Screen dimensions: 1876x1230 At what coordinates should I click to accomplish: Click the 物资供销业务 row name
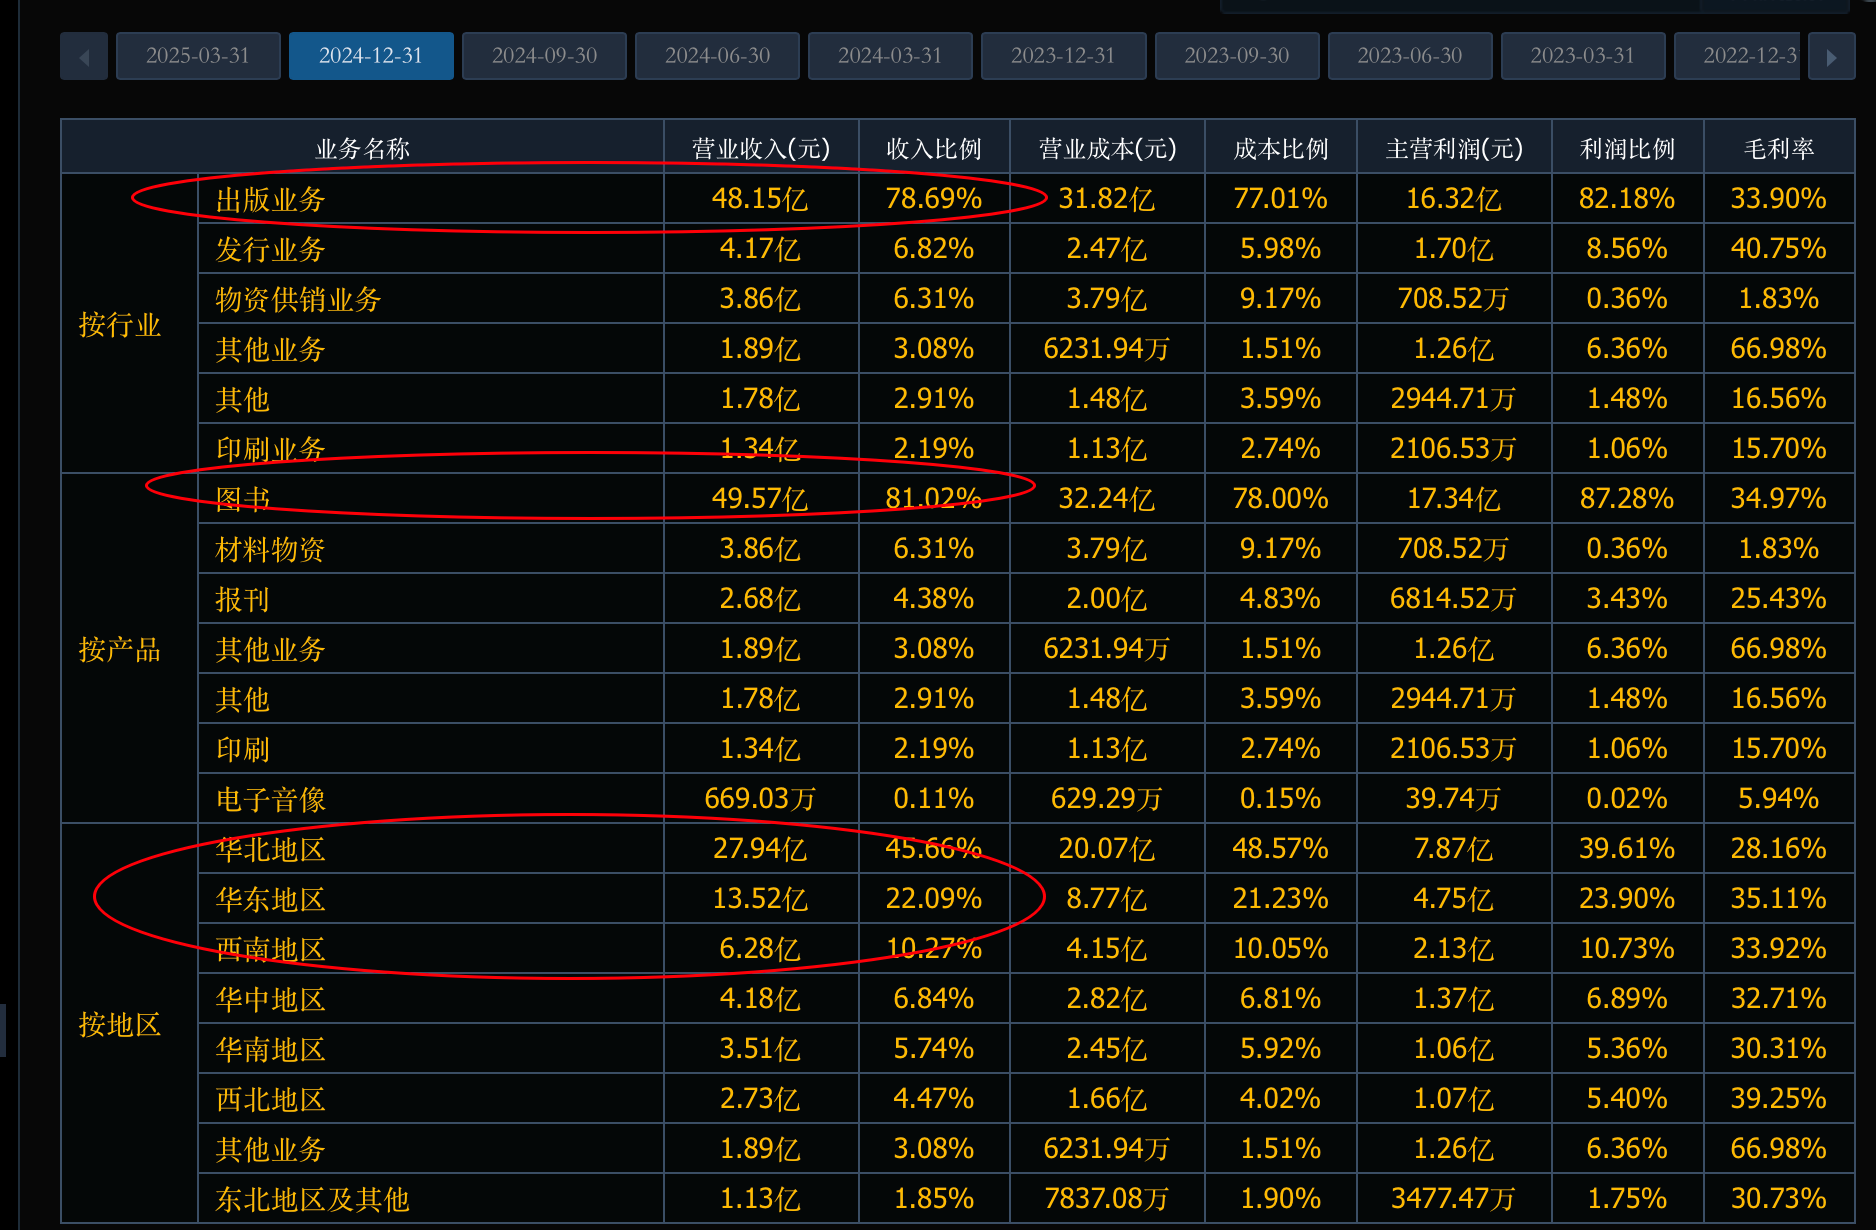click(x=298, y=299)
